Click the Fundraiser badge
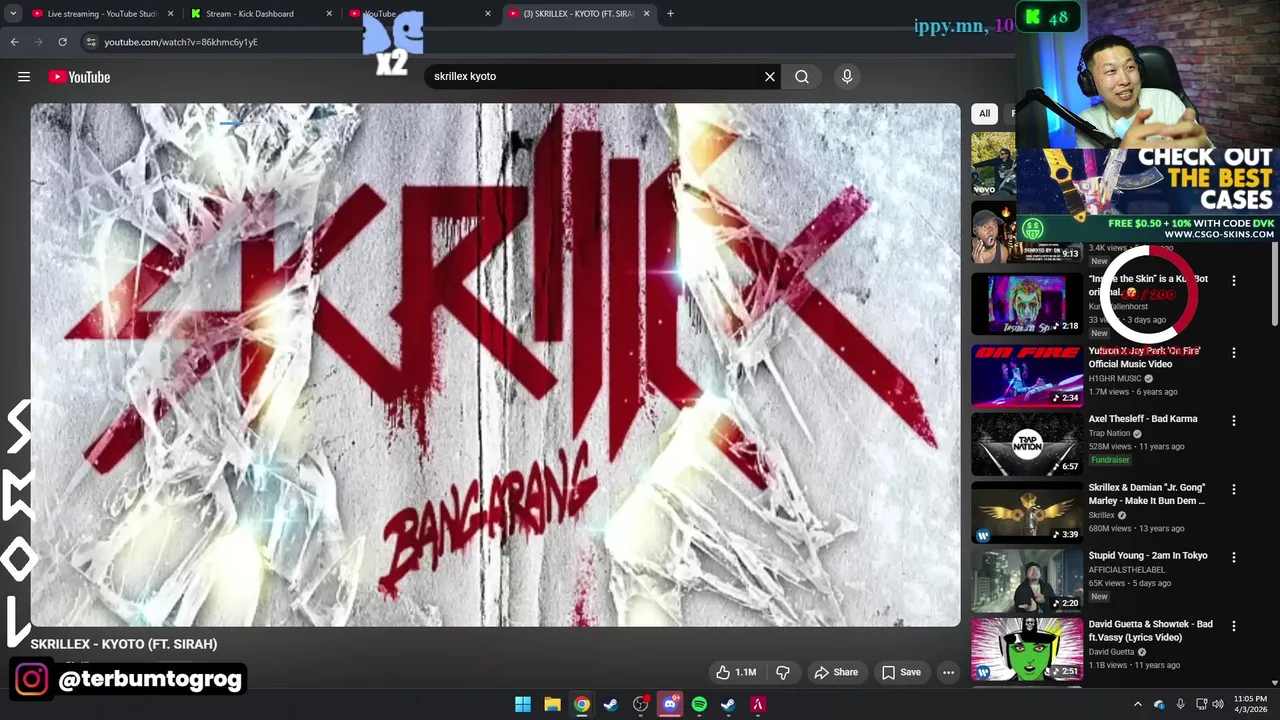 tap(1110, 460)
